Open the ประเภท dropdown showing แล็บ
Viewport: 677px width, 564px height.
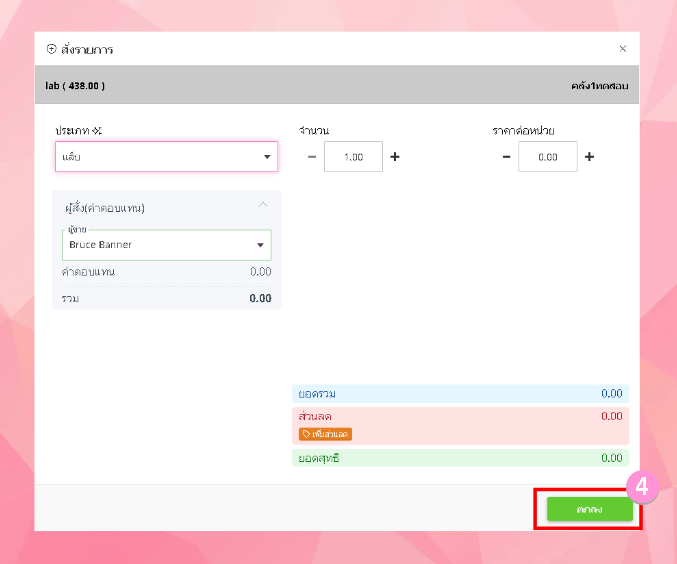point(166,156)
